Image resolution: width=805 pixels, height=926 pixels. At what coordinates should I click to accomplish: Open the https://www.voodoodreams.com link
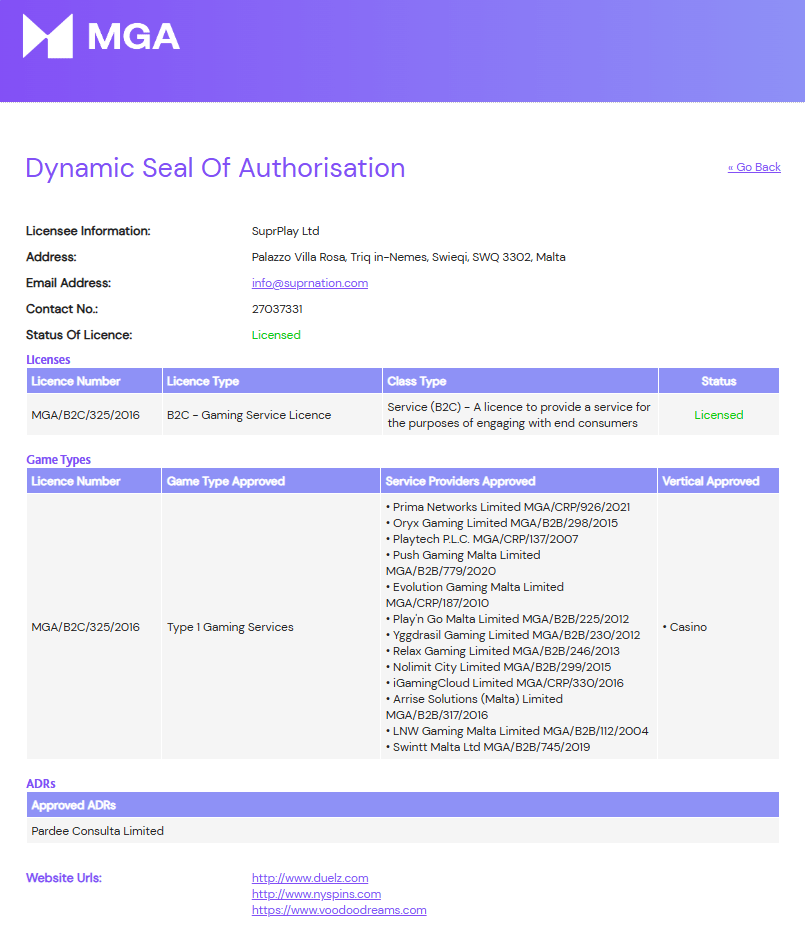[x=339, y=910]
